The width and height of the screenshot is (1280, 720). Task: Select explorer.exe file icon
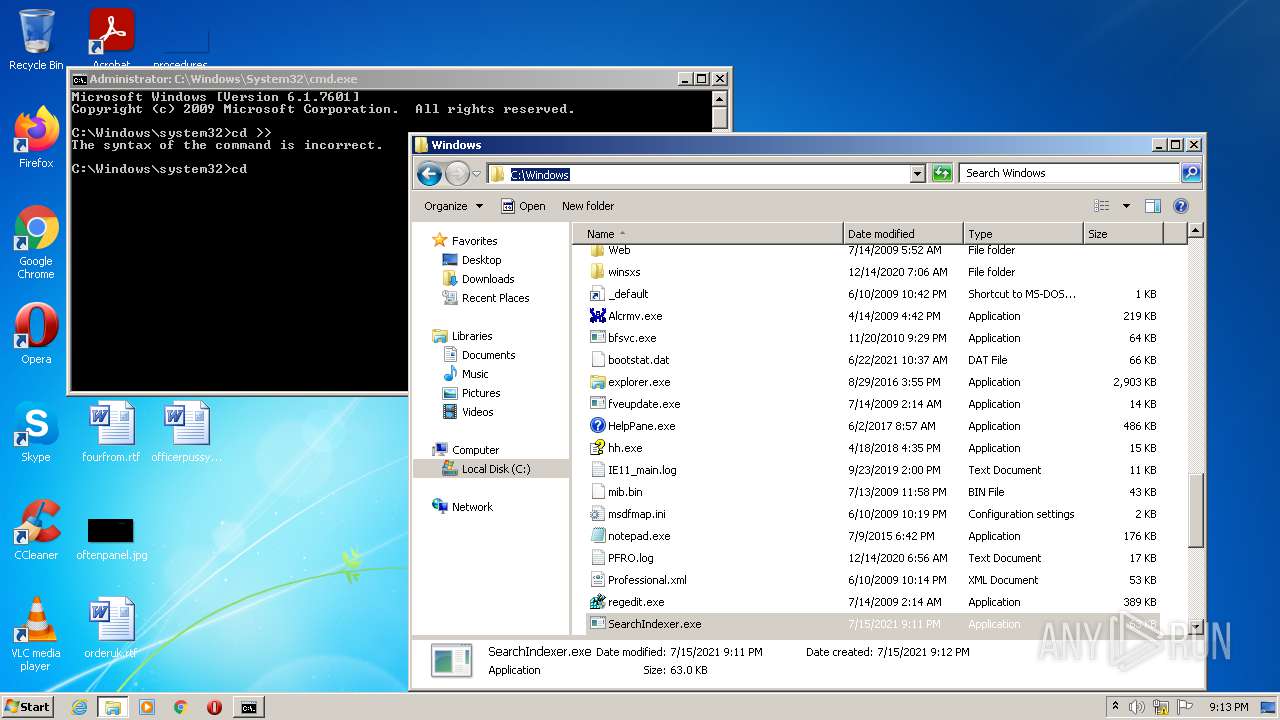(598, 382)
